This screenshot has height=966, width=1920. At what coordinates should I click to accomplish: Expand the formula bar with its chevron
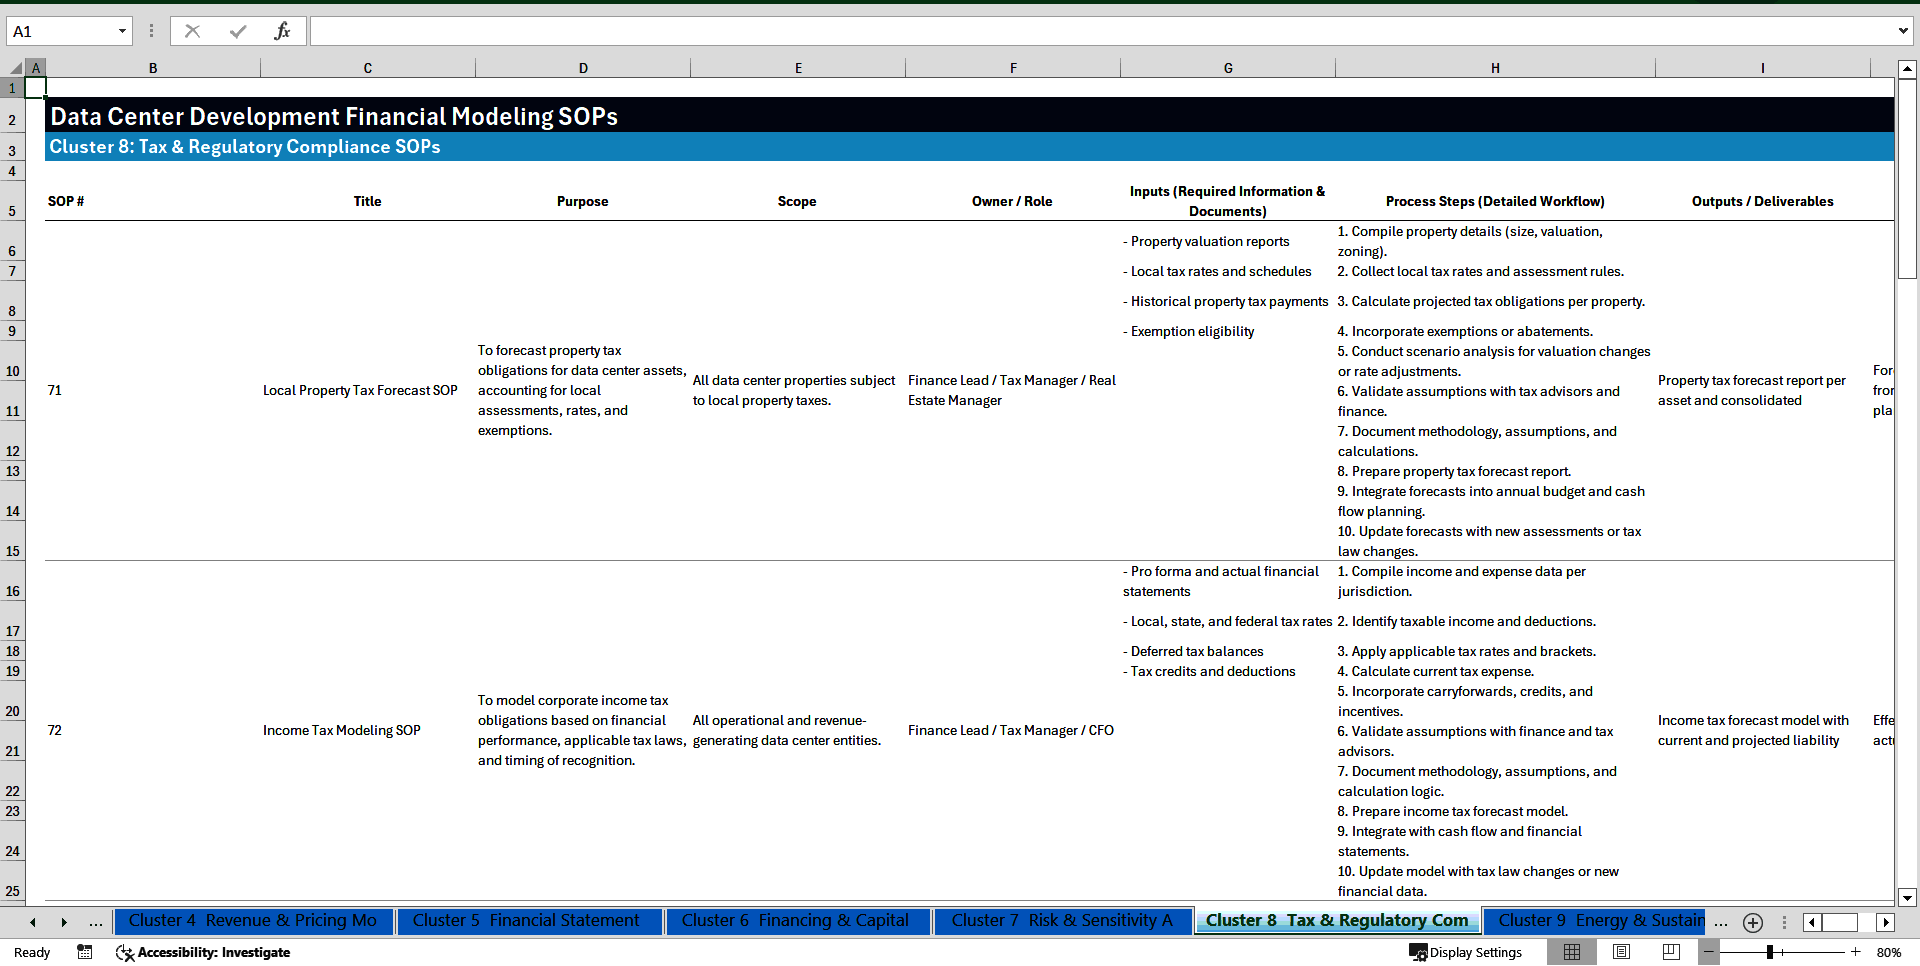point(1903,30)
